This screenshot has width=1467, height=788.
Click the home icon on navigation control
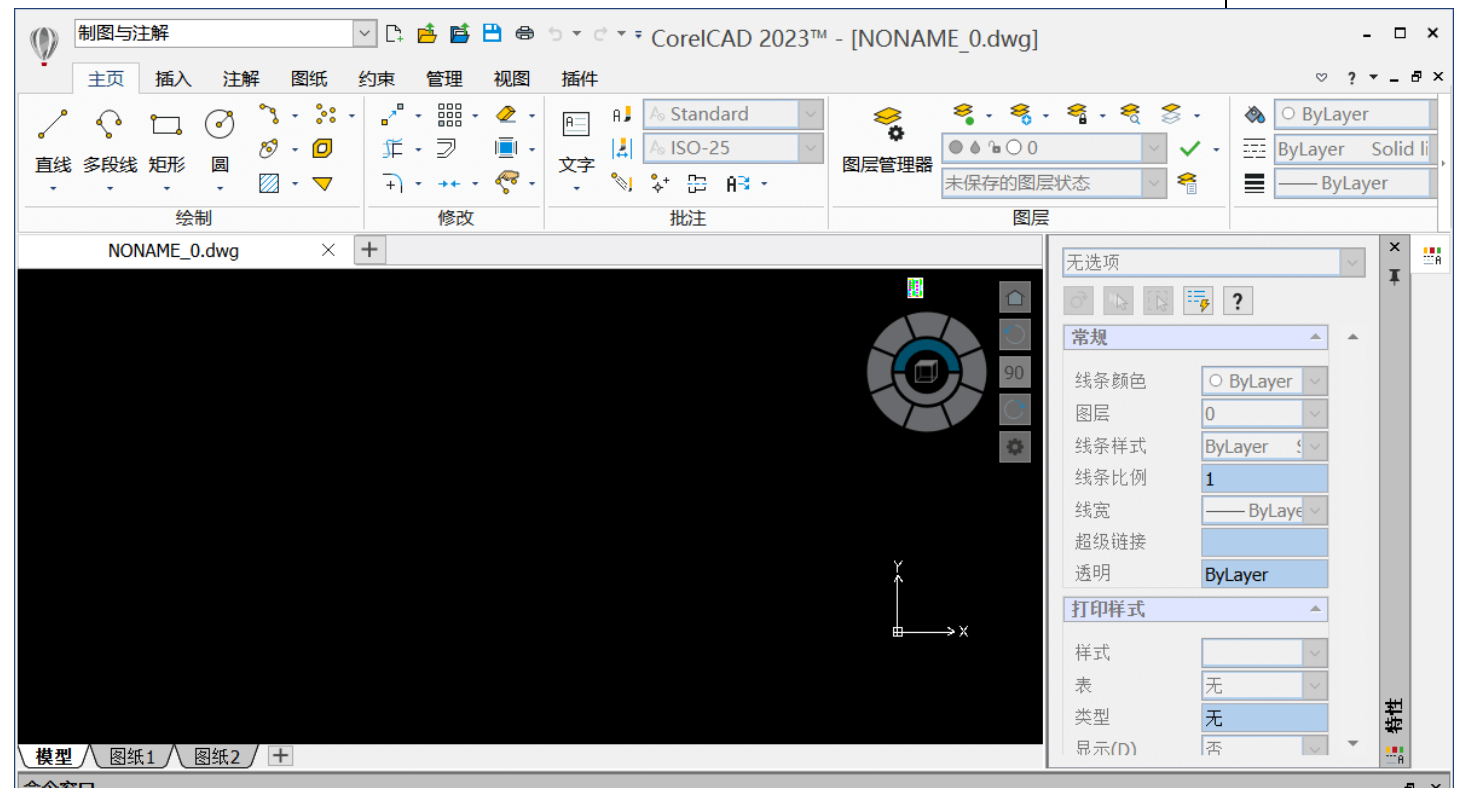click(1014, 297)
